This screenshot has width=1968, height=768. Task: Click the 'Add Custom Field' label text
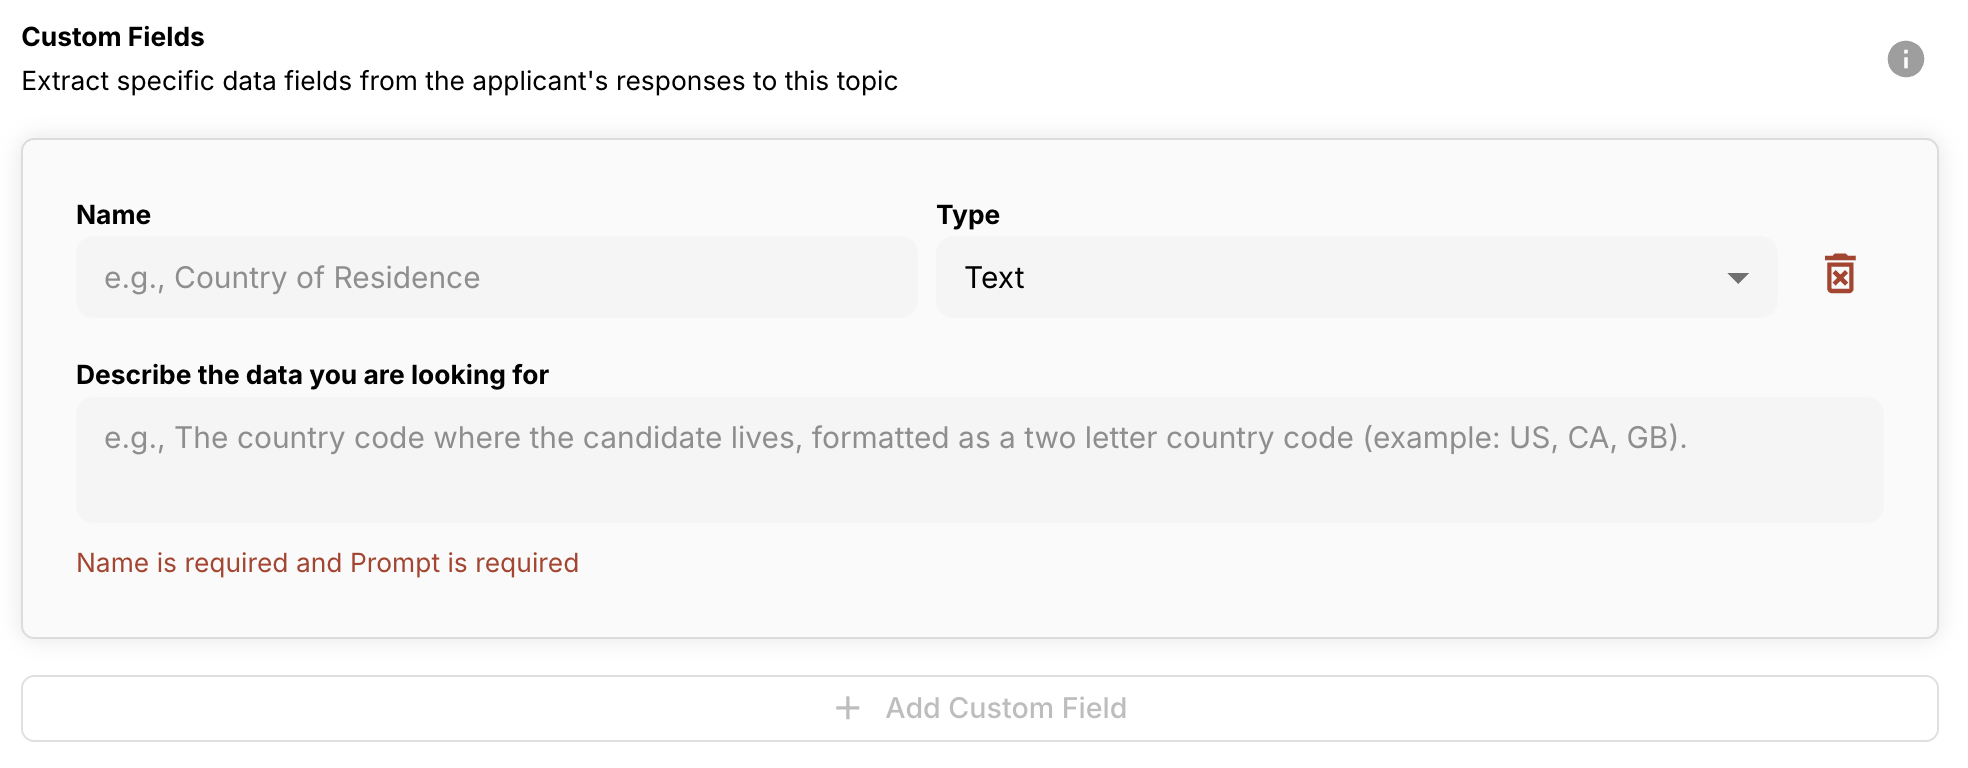pyautogui.click(x=1005, y=708)
